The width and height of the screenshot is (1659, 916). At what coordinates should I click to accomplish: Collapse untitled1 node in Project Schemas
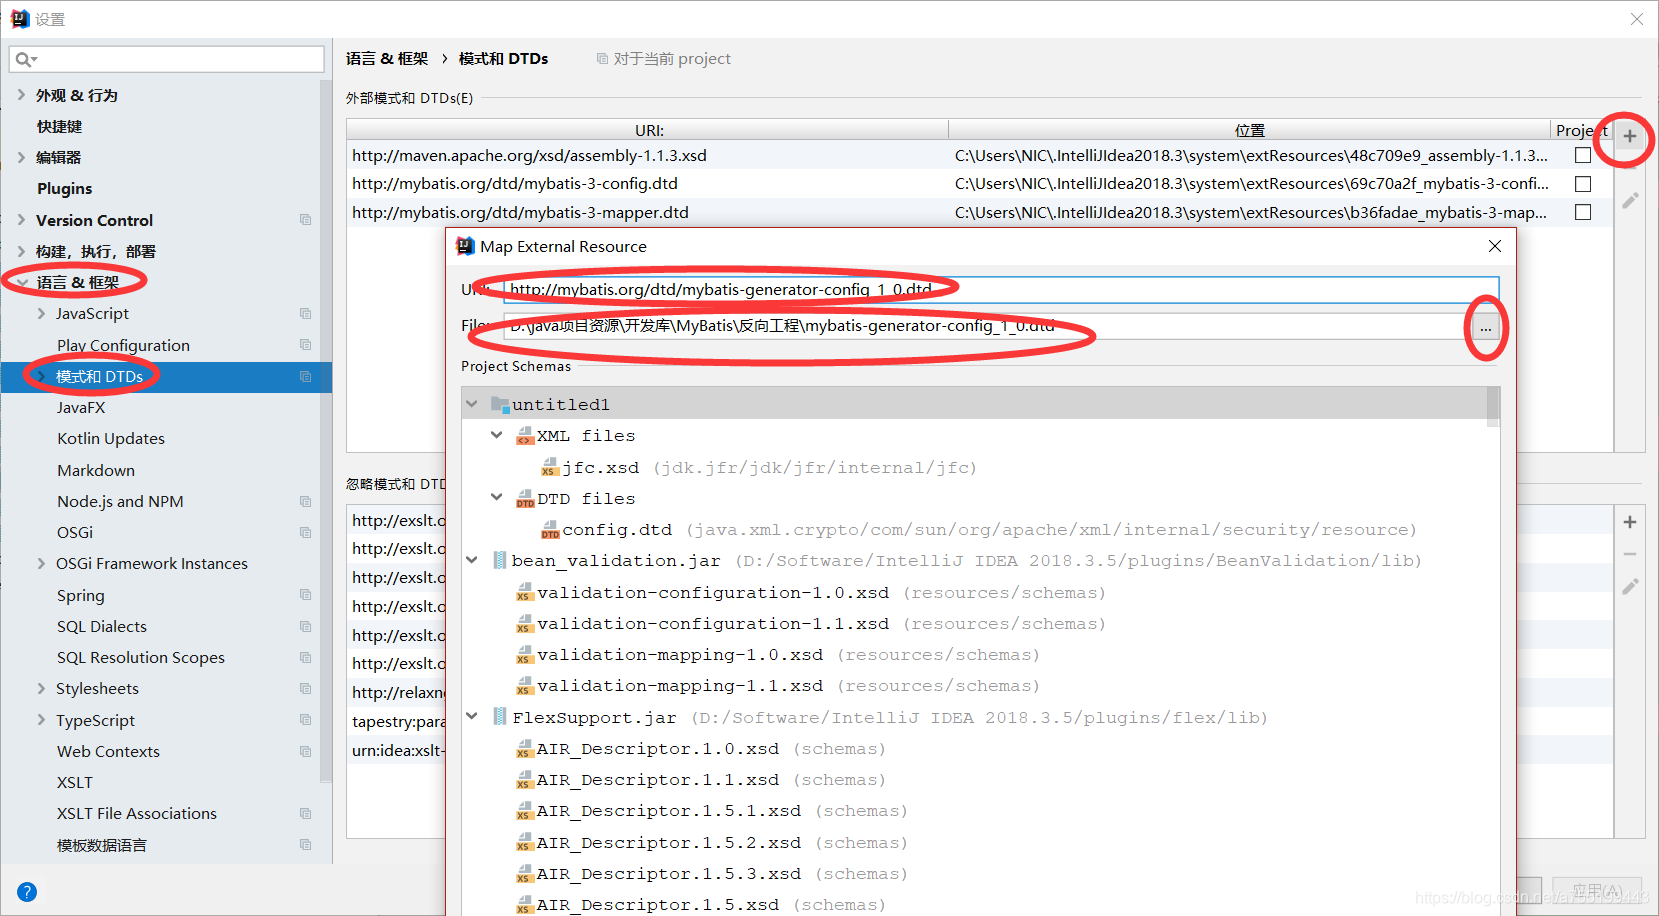472,404
